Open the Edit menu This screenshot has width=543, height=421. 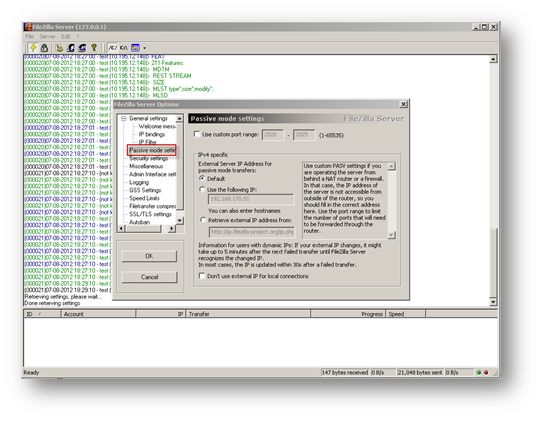(66, 36)
